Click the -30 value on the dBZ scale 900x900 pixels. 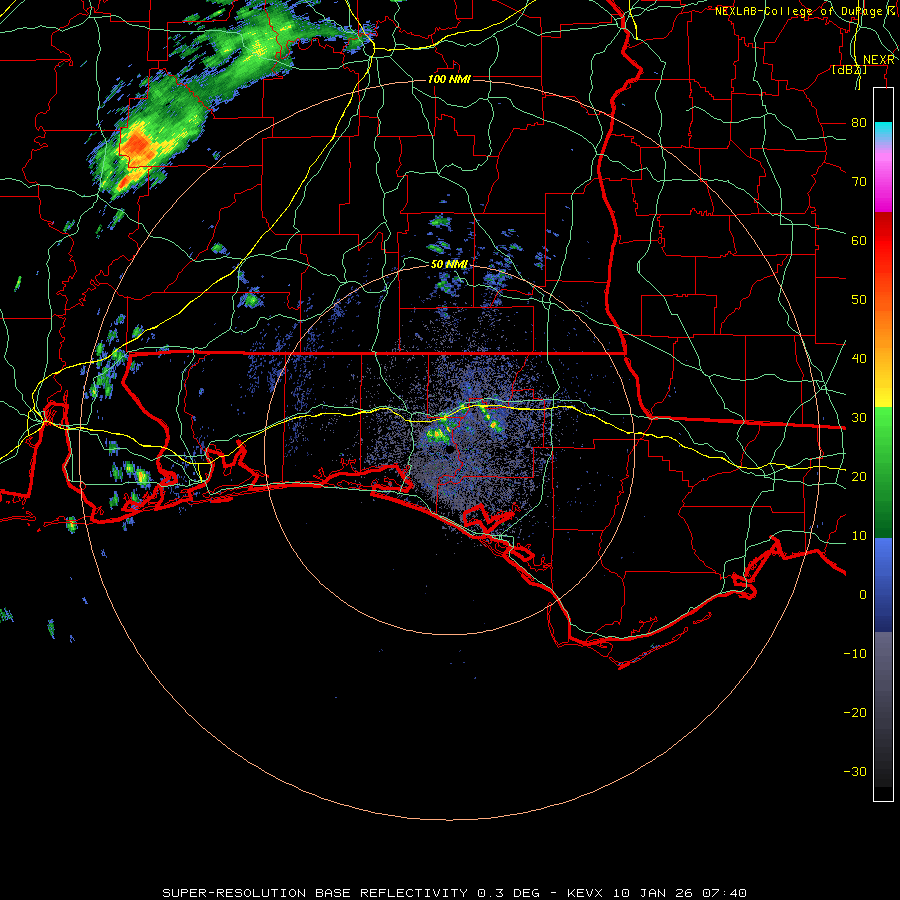[x=855, y=772]
